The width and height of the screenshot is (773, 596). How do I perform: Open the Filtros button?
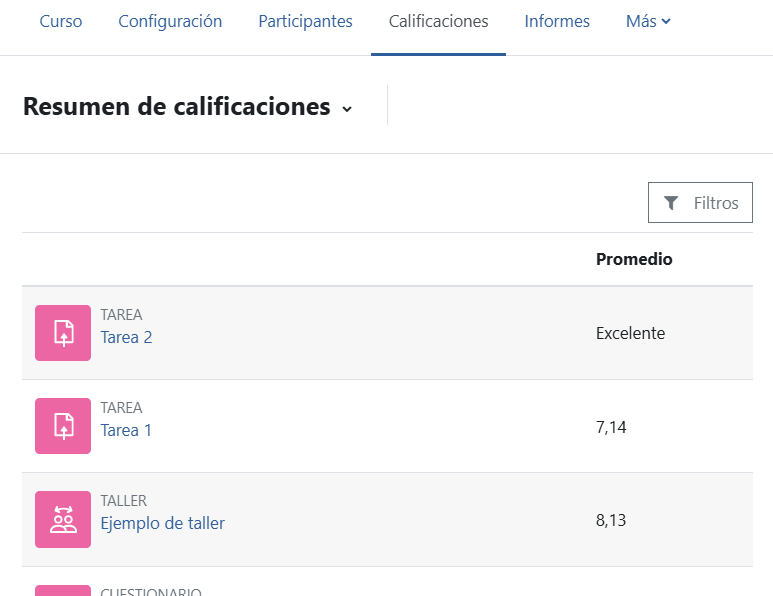(700, 203)
